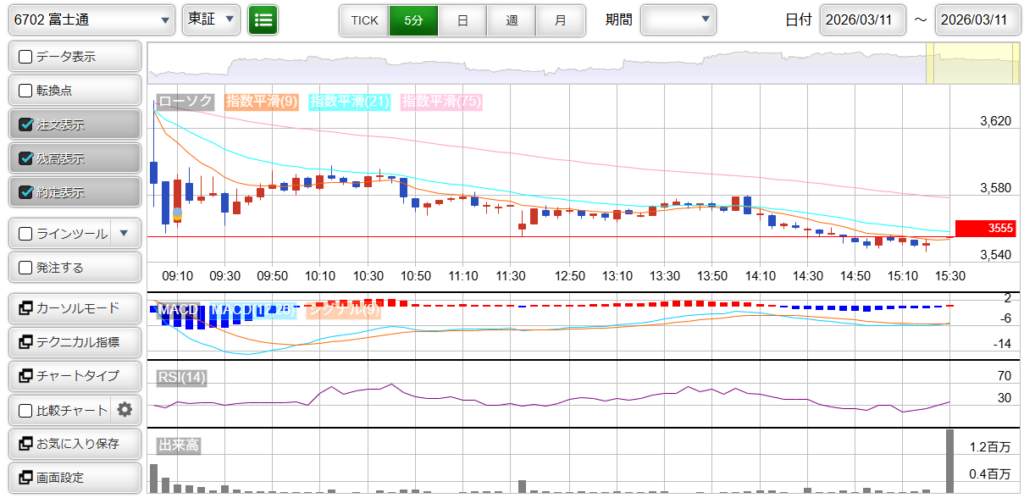Open カーソルモード popup window
Screen dimensions: 1024x498
click(74, 307)
